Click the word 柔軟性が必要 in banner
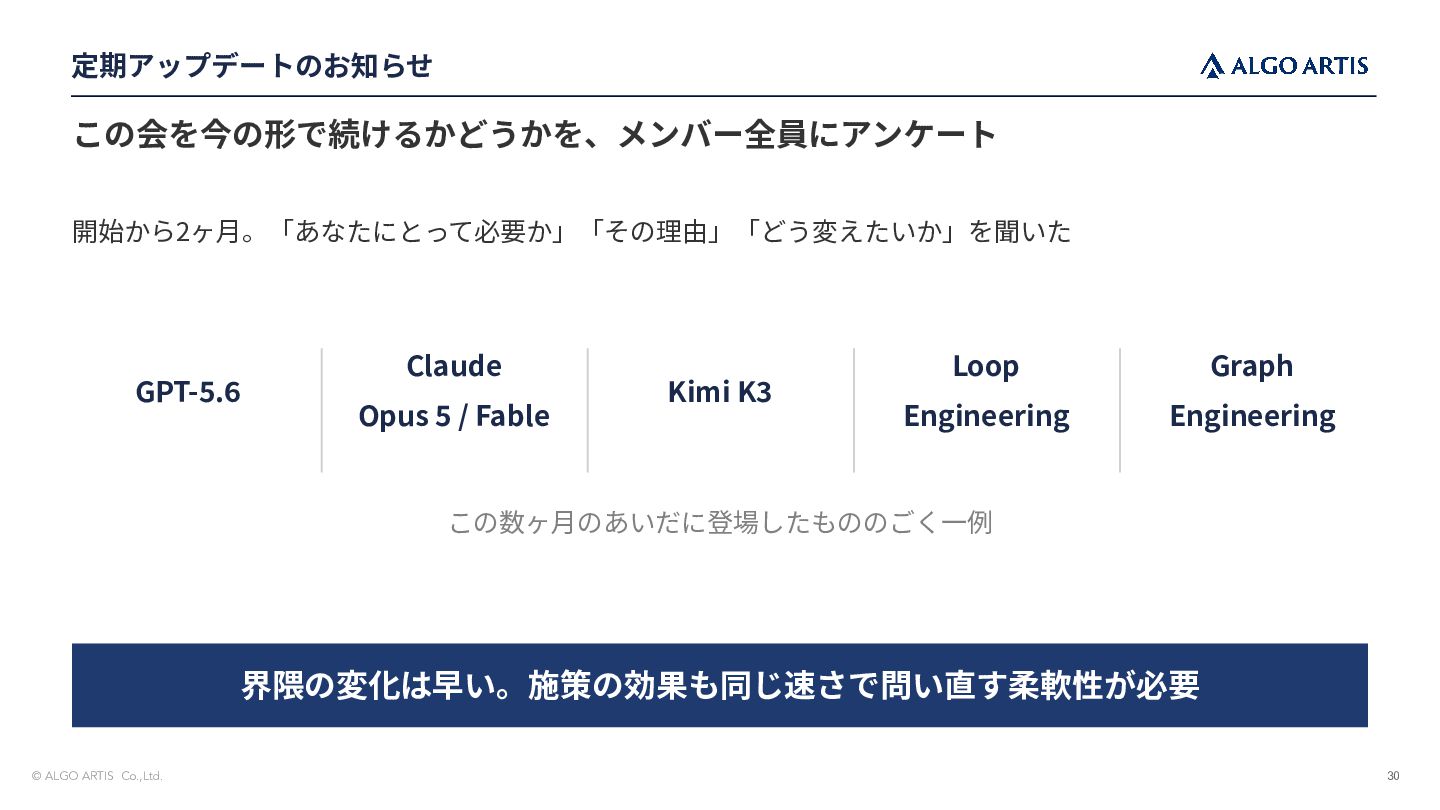 1103,685
